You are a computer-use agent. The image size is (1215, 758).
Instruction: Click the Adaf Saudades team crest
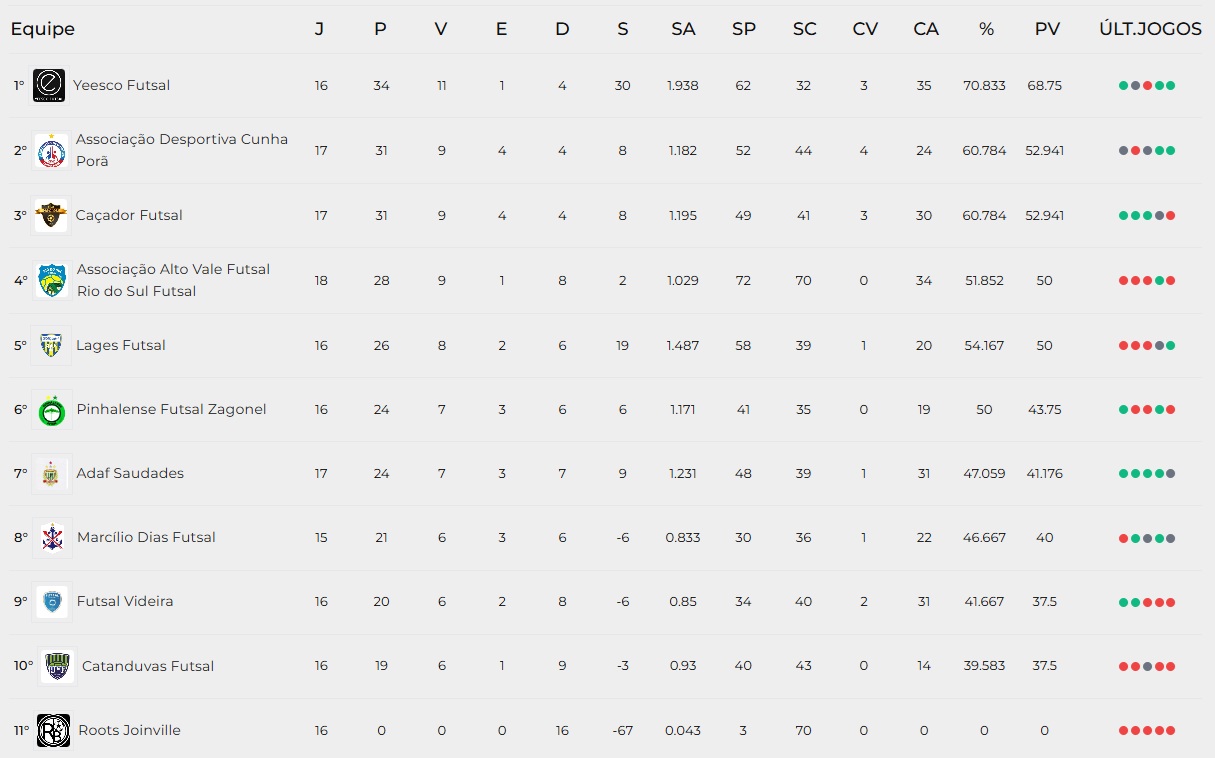click(50, 473)
